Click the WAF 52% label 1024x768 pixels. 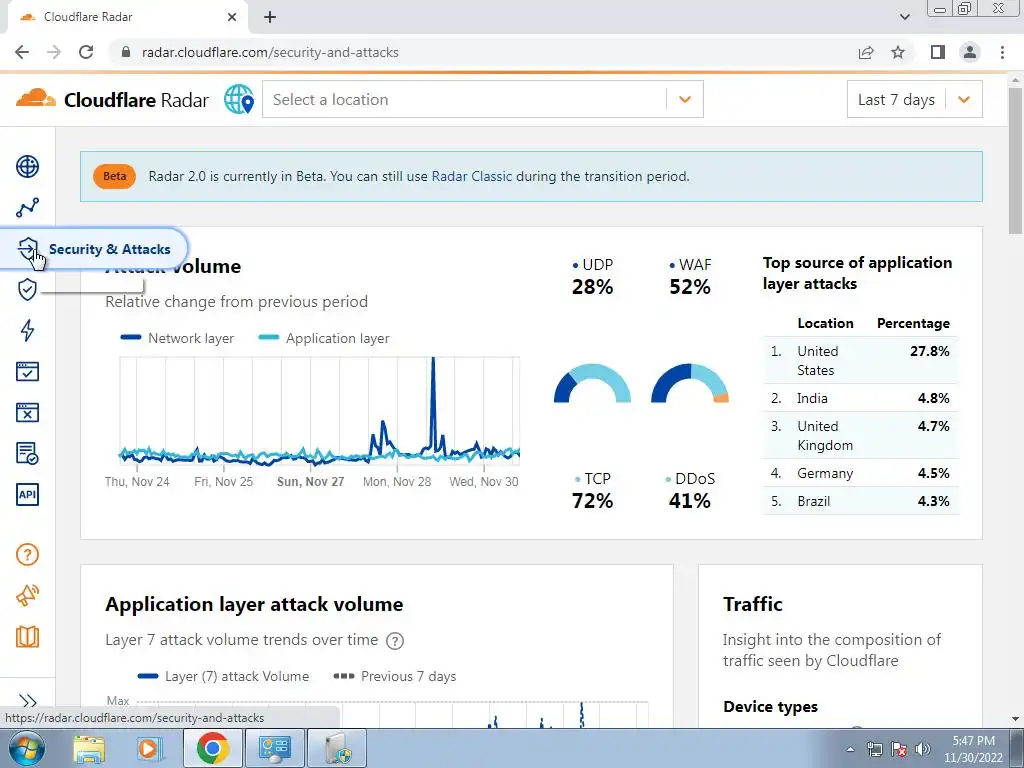pos(690,276)
